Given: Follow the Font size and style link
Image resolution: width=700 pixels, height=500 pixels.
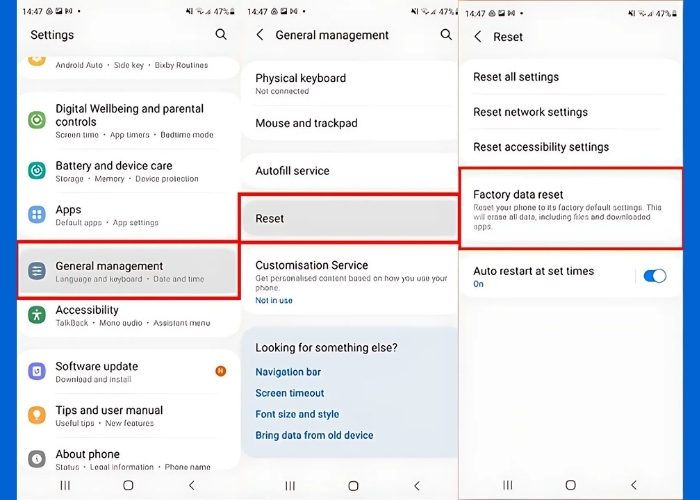Looking at the screenshot, I should 297,414.
